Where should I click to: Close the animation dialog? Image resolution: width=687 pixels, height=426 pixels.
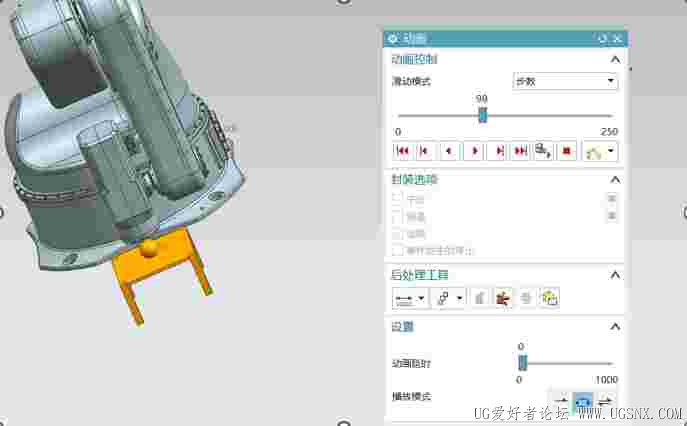[x=617, y=39]
